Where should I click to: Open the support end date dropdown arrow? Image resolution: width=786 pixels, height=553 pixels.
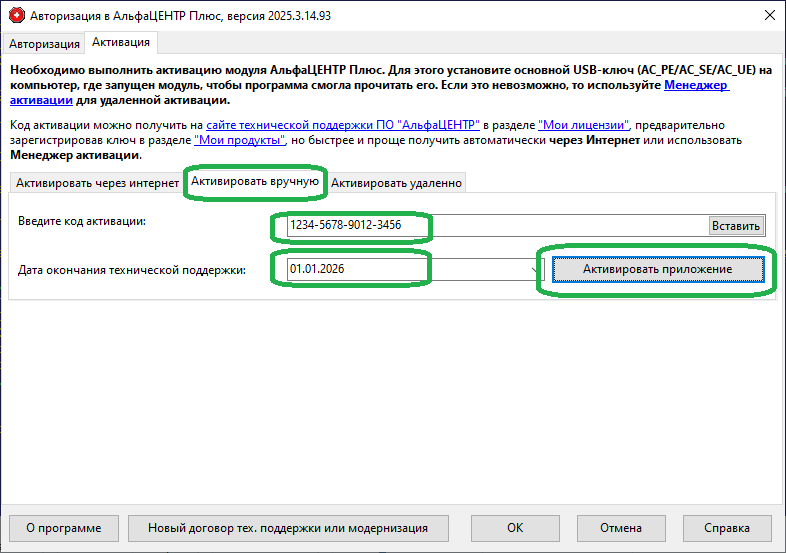click(x=536, y=270)
